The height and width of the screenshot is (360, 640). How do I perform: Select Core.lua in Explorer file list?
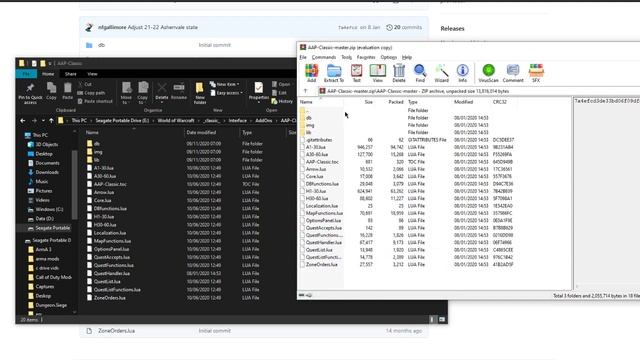(102, 200)
